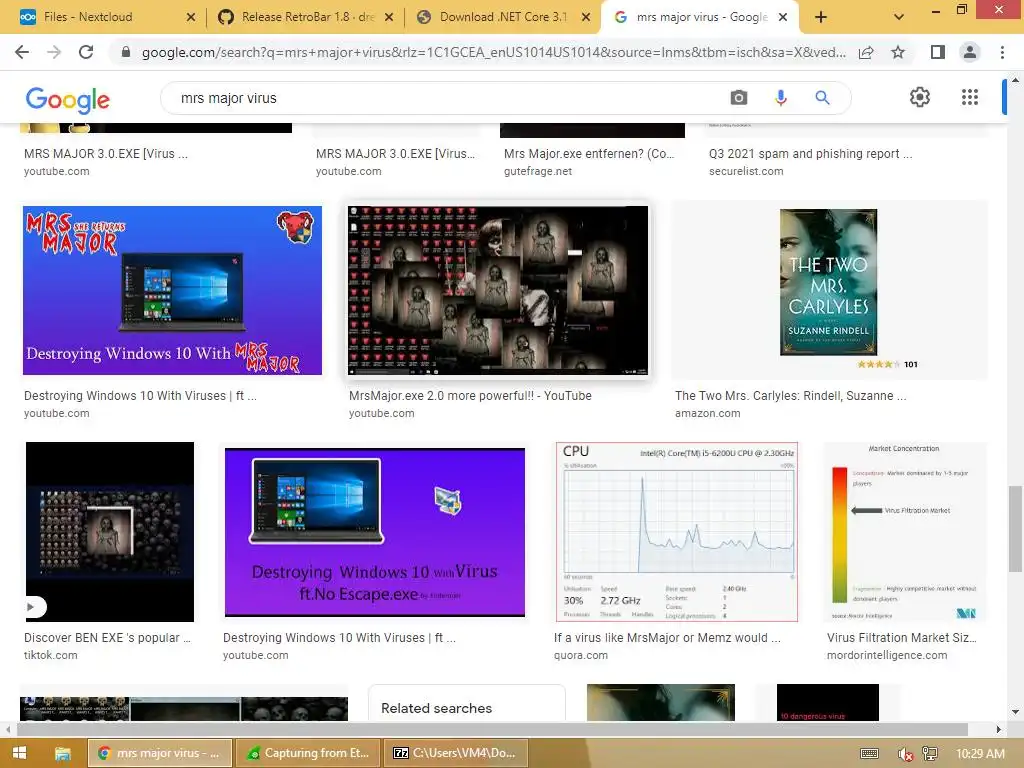Open the 7-Zip C:\Users\VM4 taskbar button
Screen dimensions: 1024x768
point(455,753)
